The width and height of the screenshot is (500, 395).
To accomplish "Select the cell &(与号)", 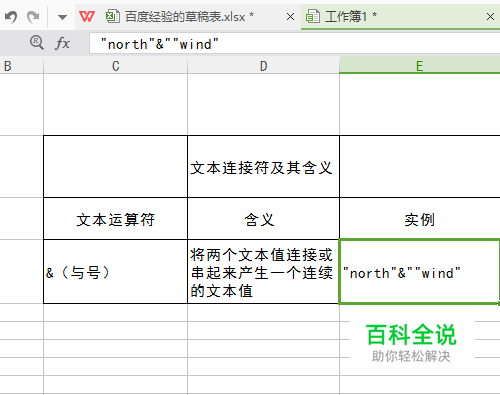I will click(115, 272).
